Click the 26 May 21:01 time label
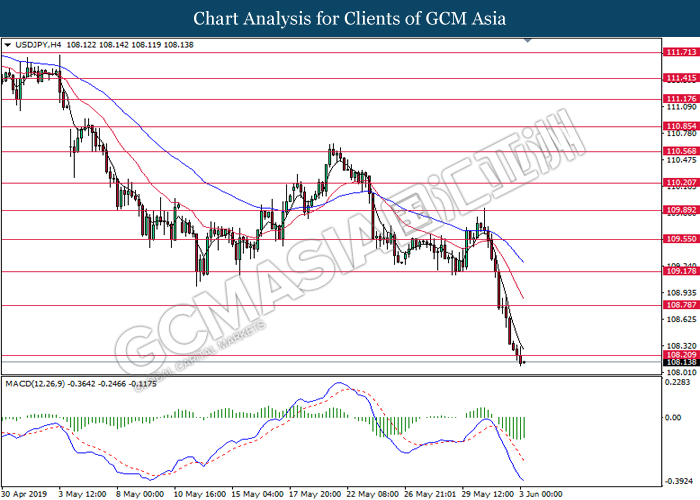 (x=430, y=494)
